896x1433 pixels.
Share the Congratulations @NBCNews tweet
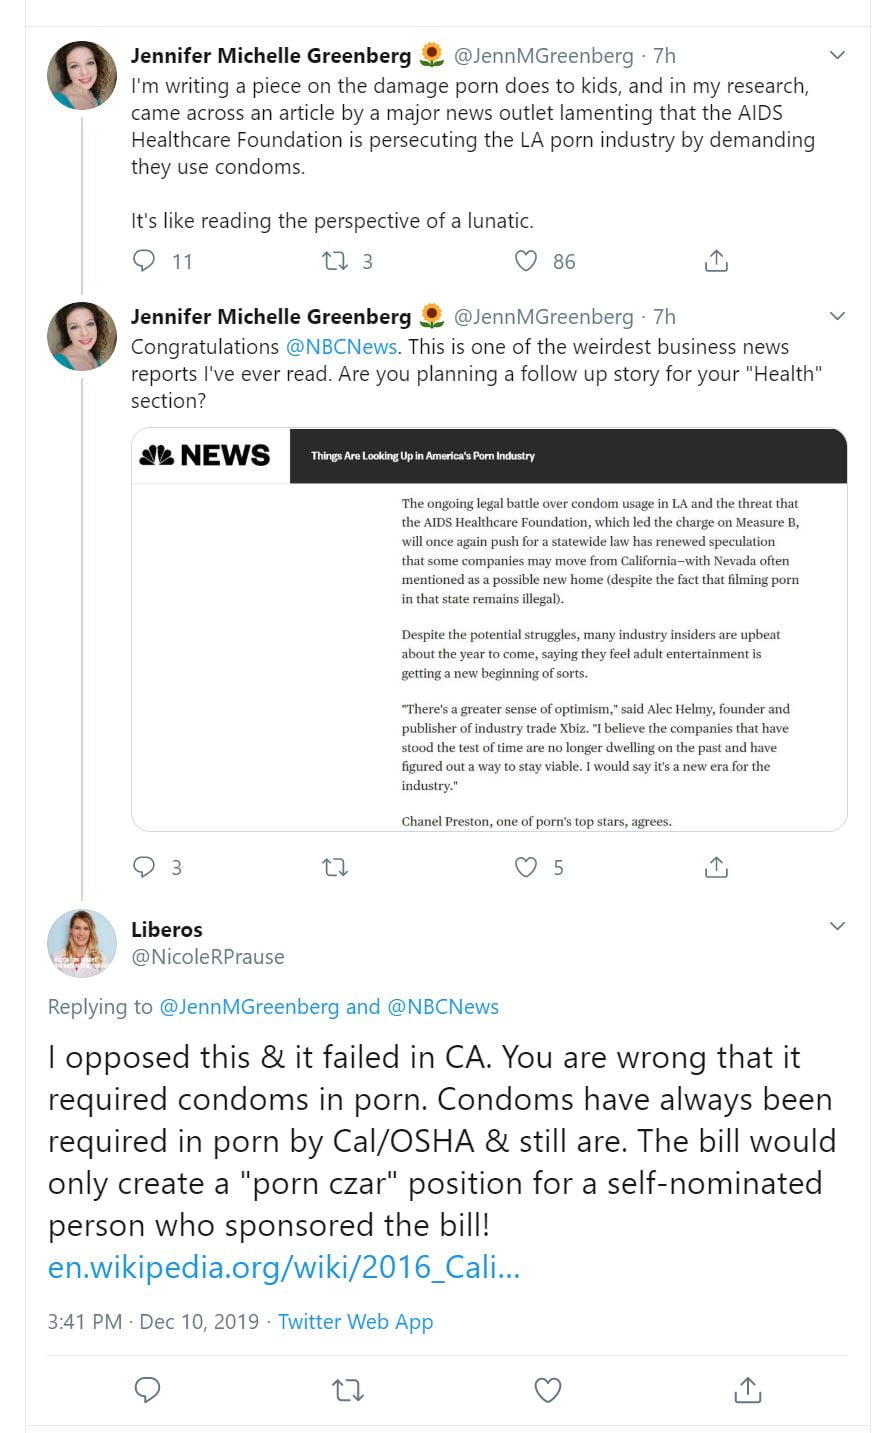click(716, 867)
